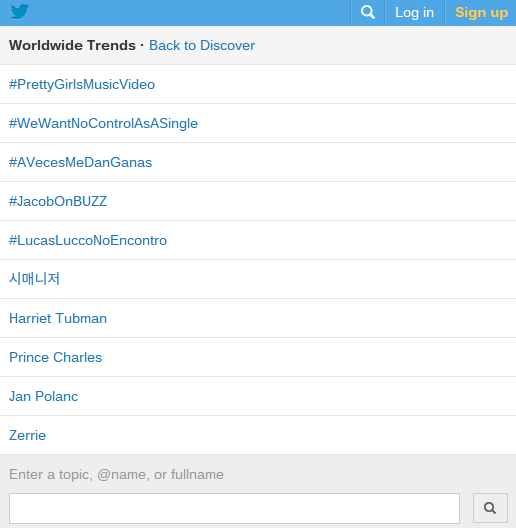Click the 'Enter a topic, @name' label
This screenshot has width=516, height=528.
(116, 474)
